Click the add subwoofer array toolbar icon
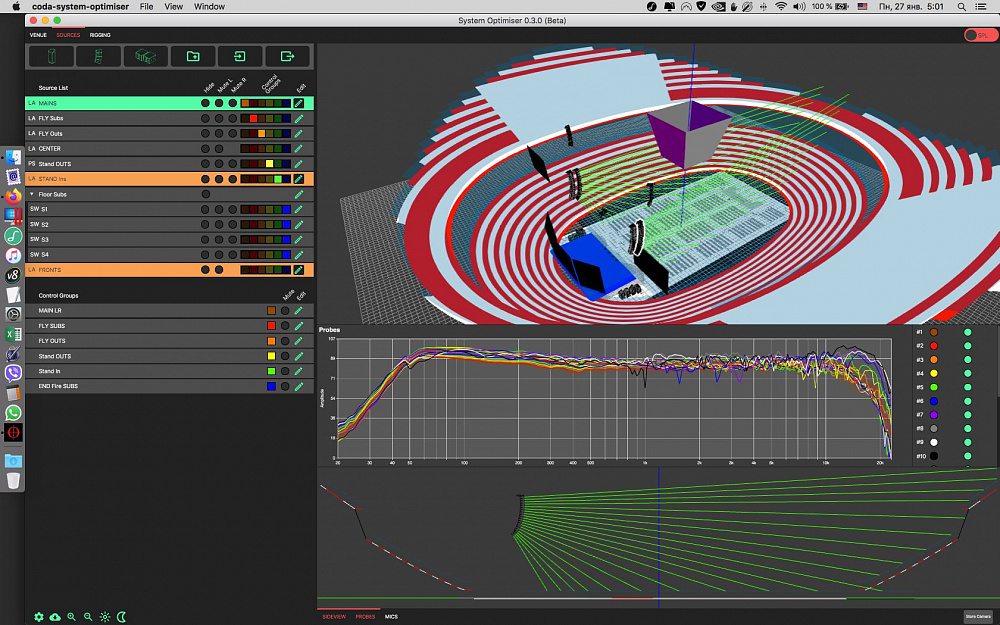This screenshot has height=625, width=1000. point(145,57)
